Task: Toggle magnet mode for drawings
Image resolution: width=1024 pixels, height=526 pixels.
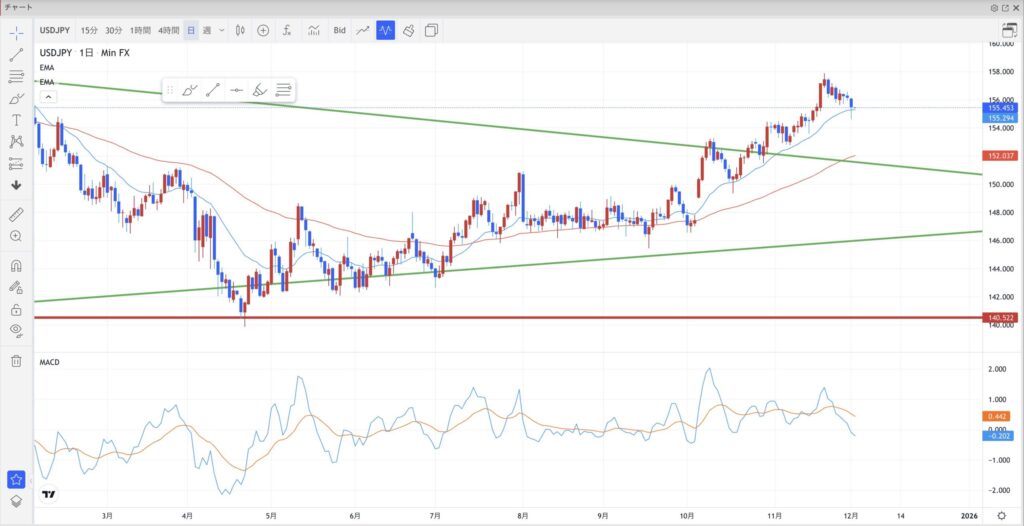Action: [x=17, y=266]
